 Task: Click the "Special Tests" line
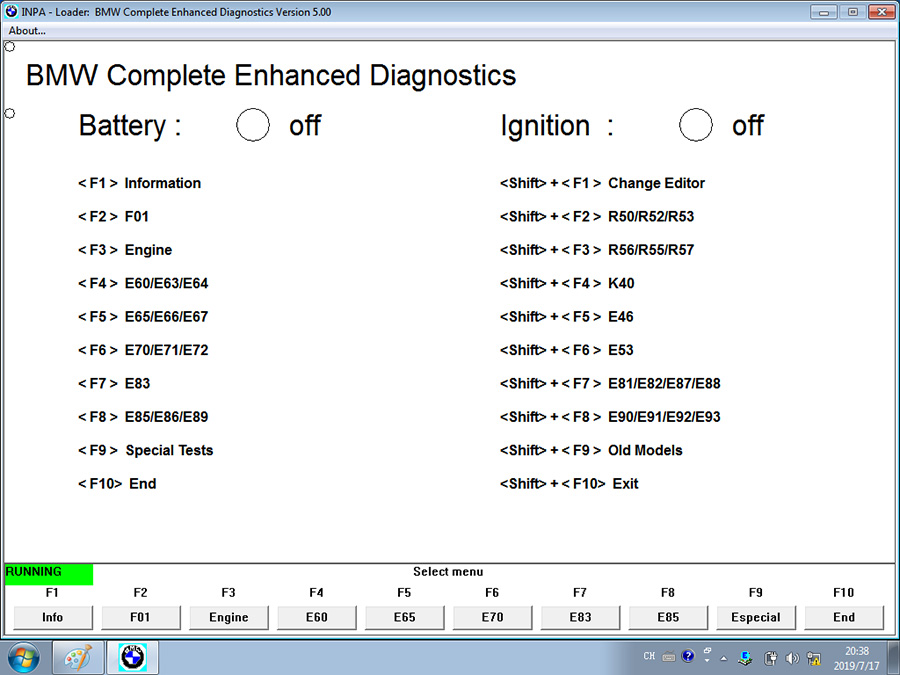(x=145, y=451)
